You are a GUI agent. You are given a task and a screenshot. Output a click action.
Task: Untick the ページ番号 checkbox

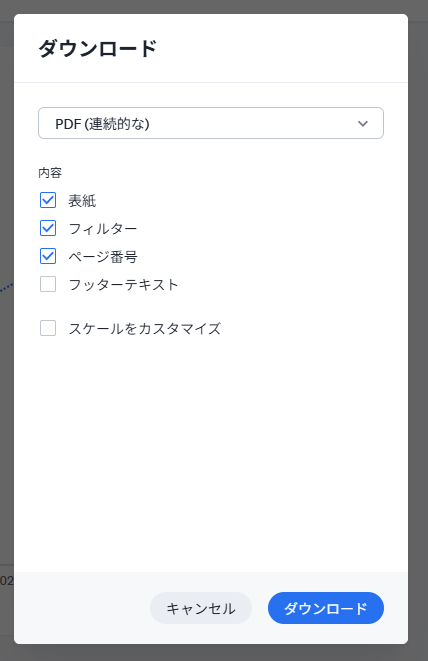pyautogui.click(x=48, y=256)
